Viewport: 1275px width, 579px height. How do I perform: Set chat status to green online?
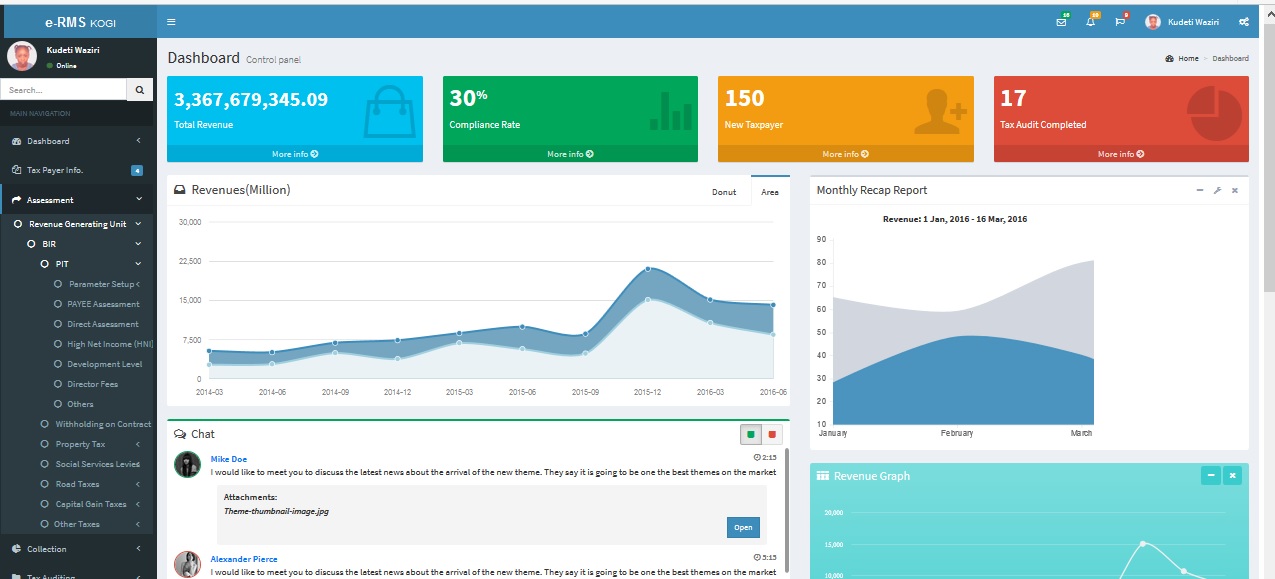click(750, 434)
